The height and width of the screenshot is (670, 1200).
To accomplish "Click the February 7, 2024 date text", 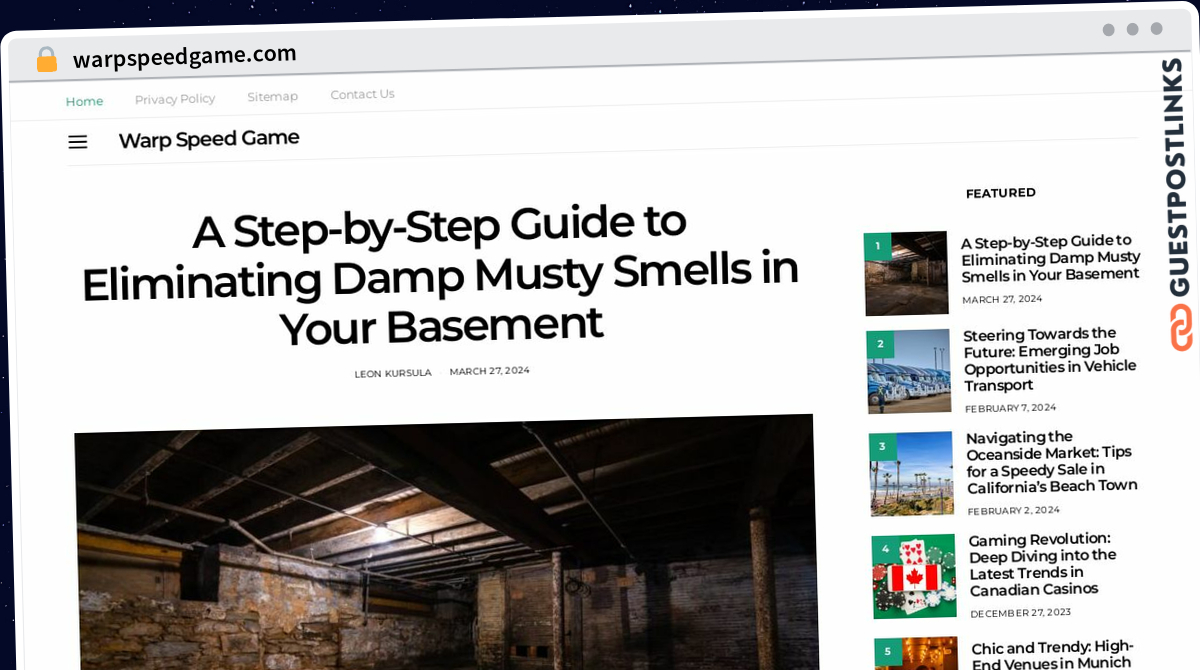I will (1011, 408).
